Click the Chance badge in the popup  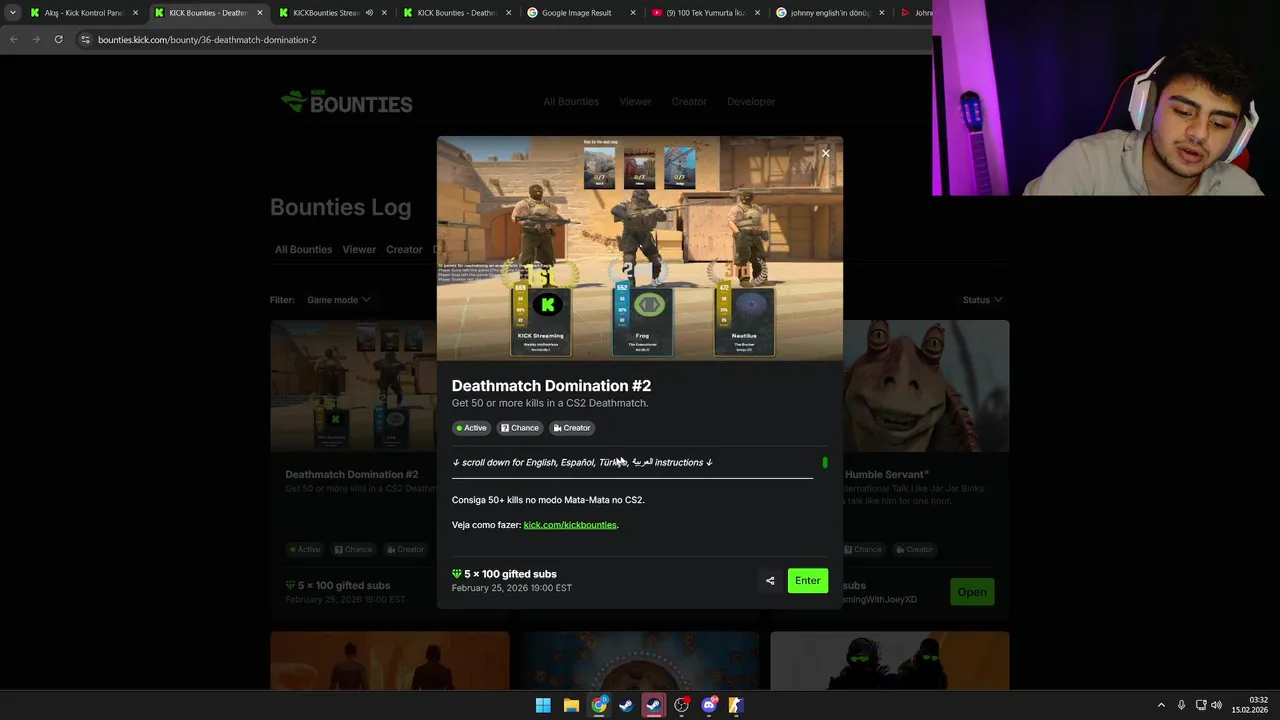520,428
